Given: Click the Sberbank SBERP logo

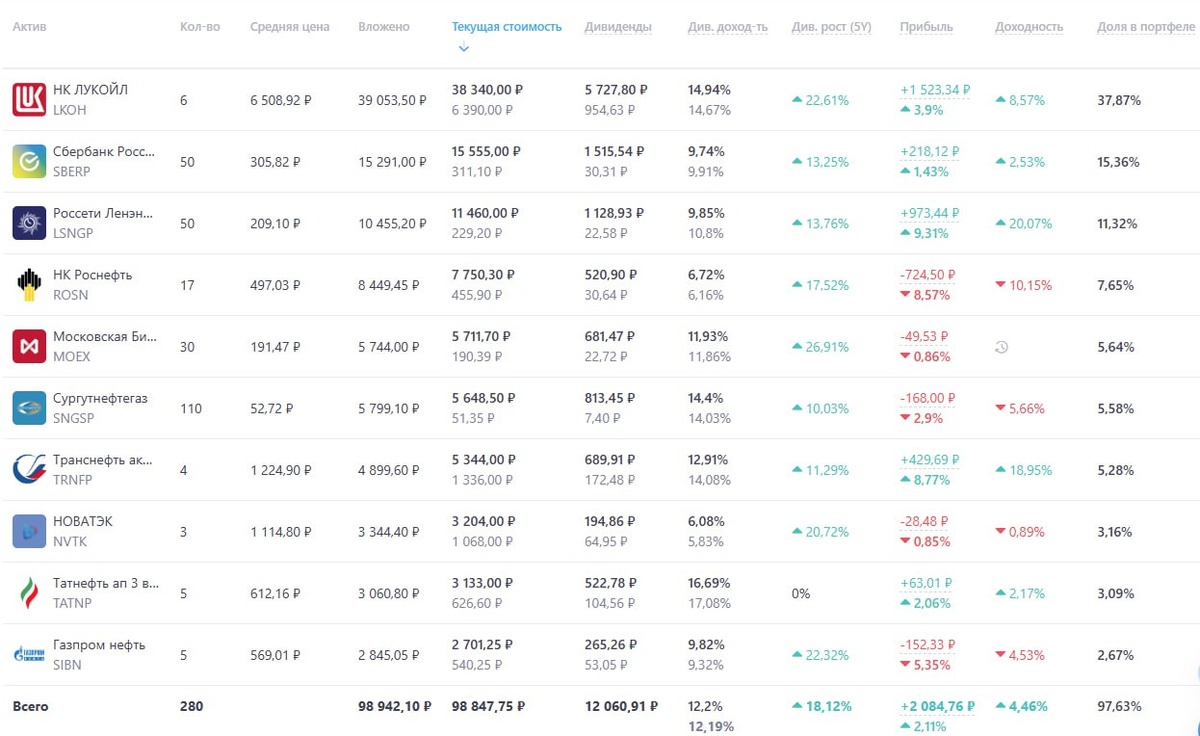Looking at the screenshot, I should point(29,162).
